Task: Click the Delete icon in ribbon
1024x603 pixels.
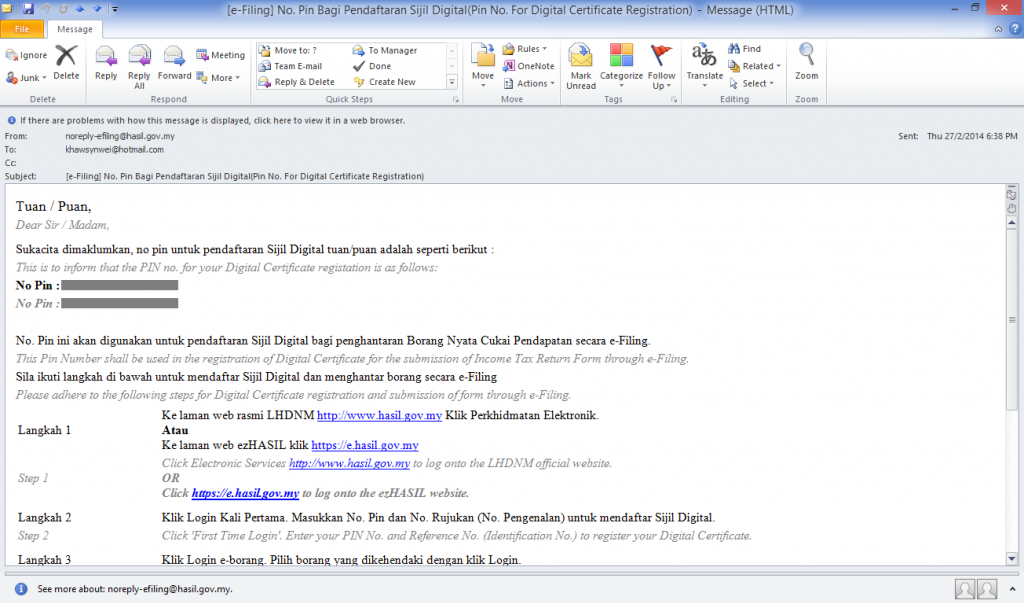Action: pos(66,62)
